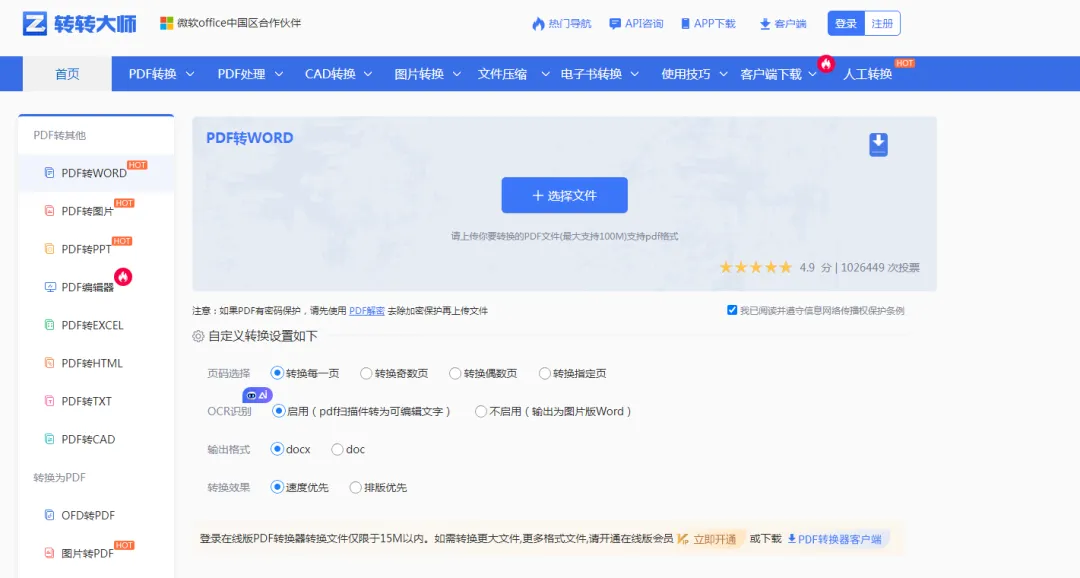This screenshot has width=1080, height=578.
Task: Click the 立即开通 membership link
Action: (x=714, y=539)
